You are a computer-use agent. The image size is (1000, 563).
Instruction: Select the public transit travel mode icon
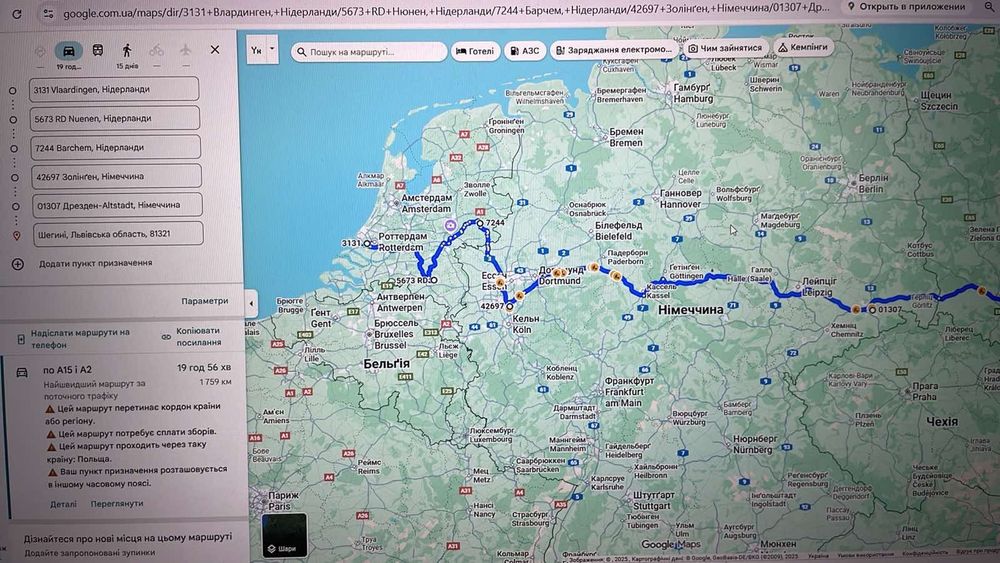click(x=98, y=50)
